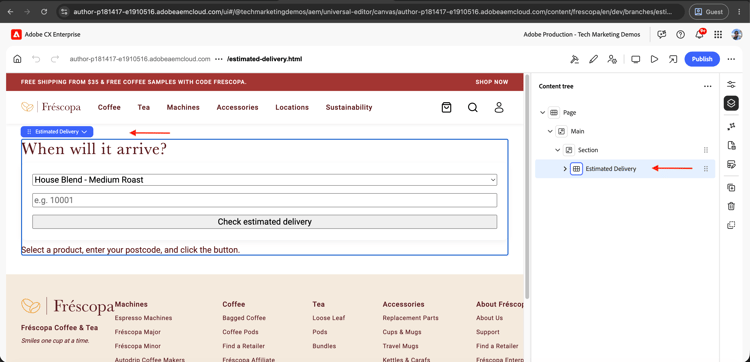Click the Fréscopa header logo
750x362 pixels.
pyautogui.click(x=51, y=107)
